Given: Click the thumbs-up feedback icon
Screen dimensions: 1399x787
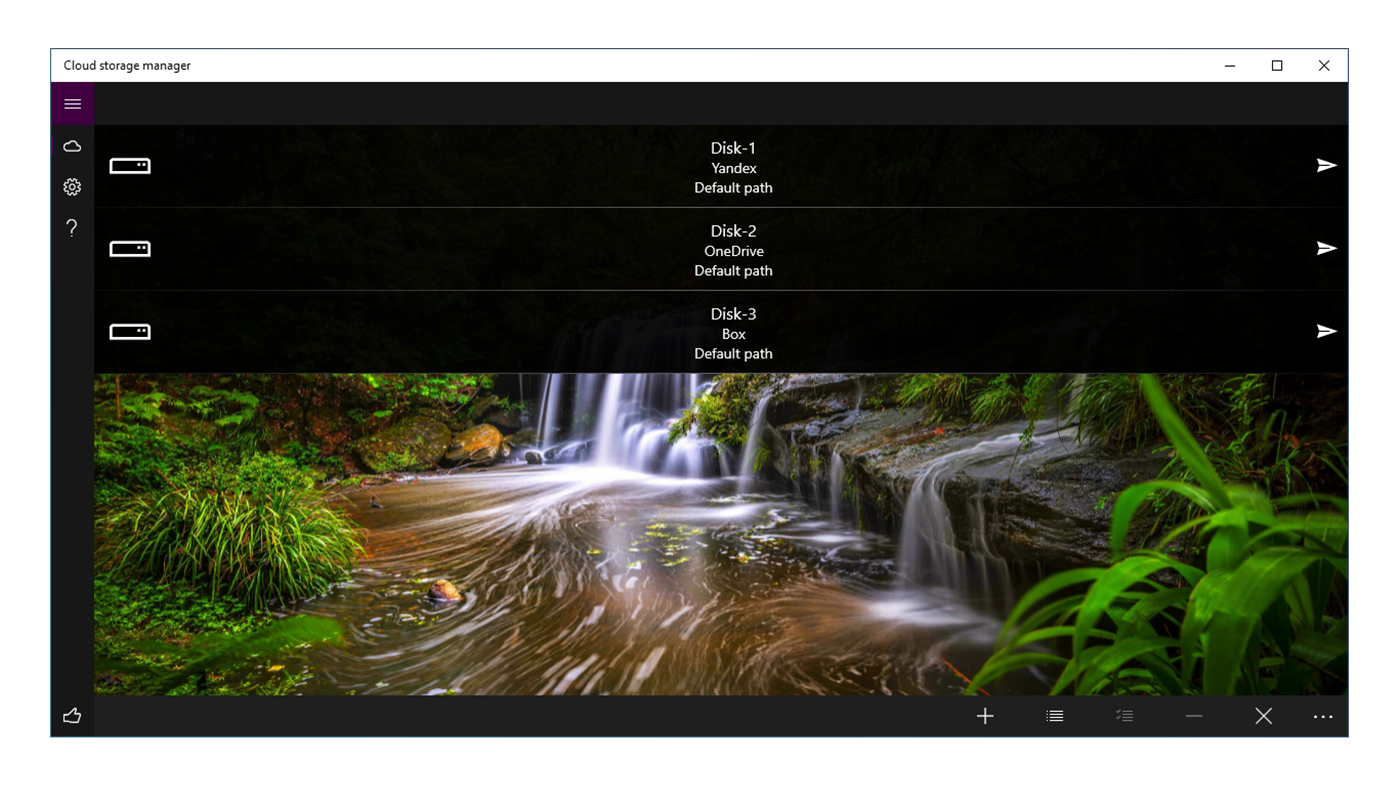Looking at the screenshot, I should tap(71, 715).
